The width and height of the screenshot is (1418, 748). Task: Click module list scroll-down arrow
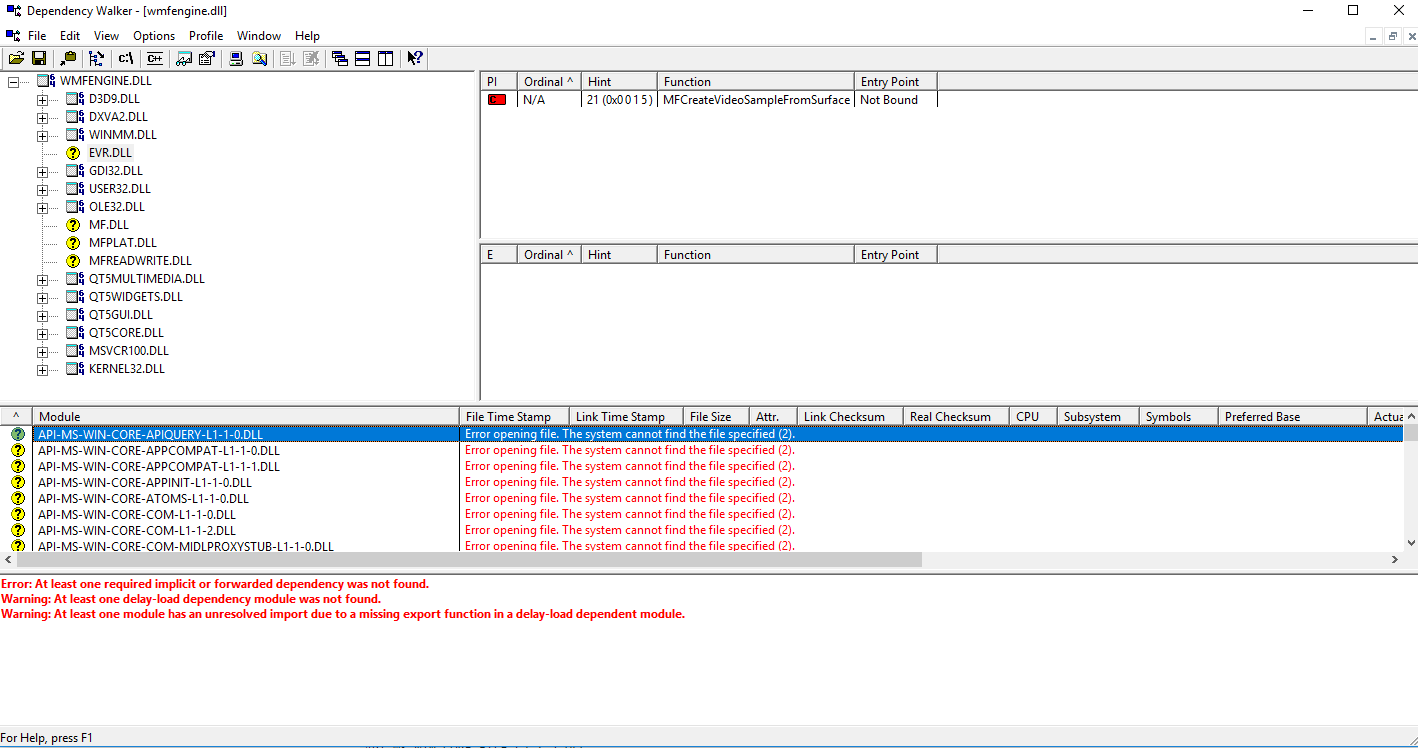click(1410, 543)
